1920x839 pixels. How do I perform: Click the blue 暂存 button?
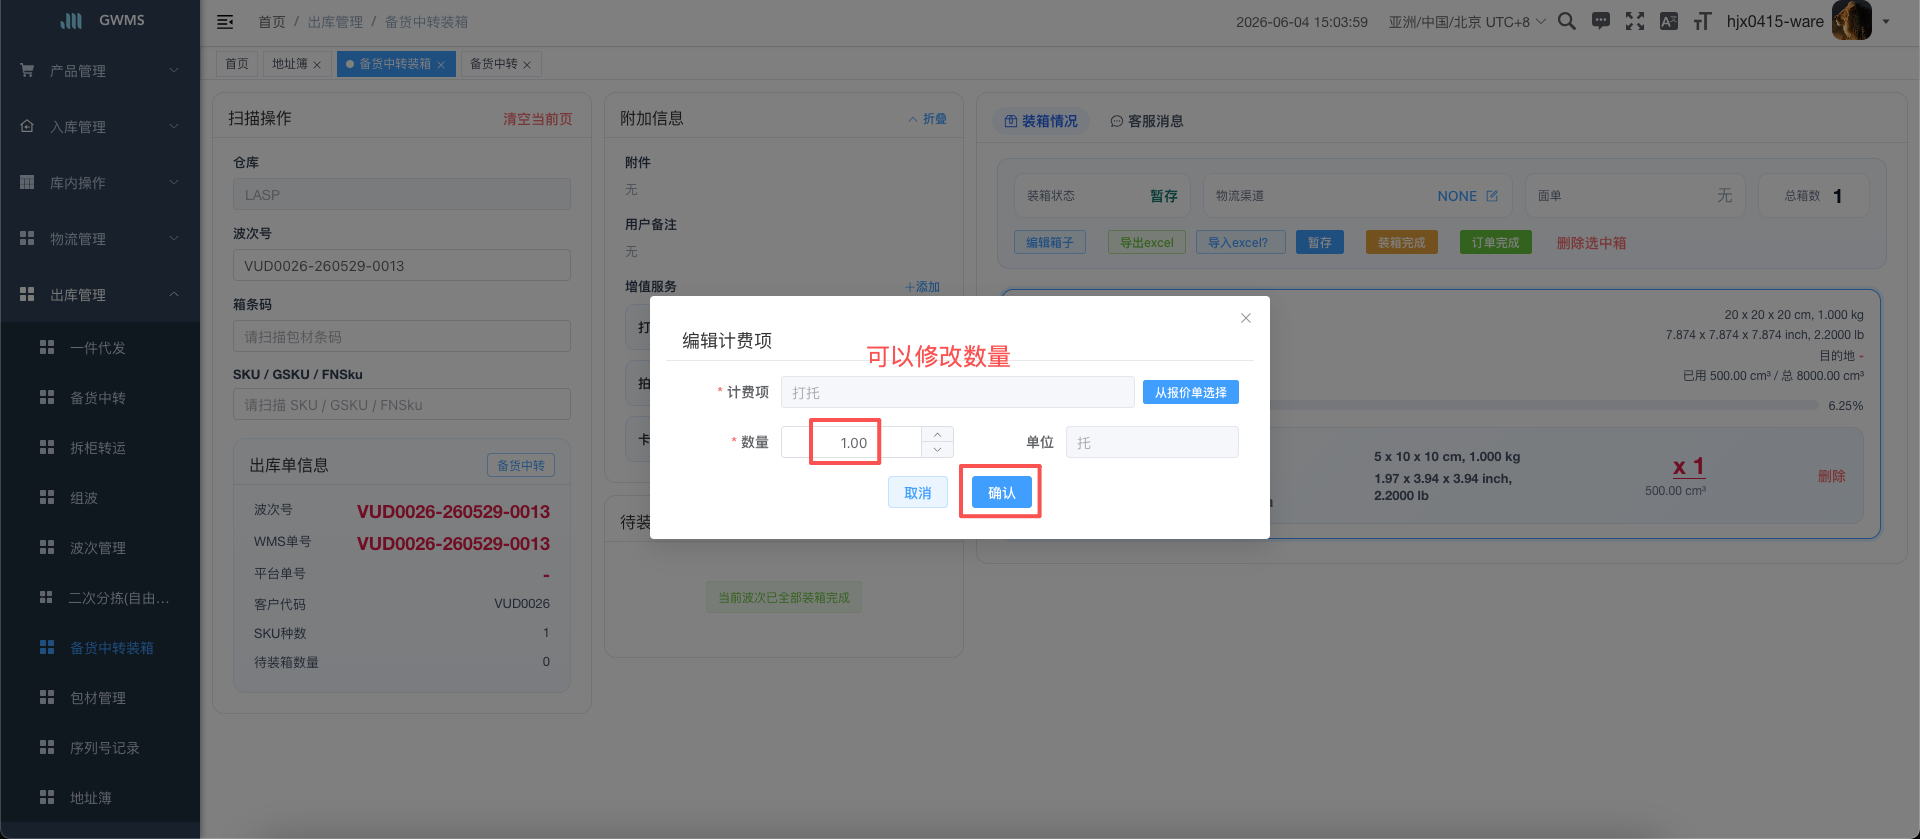[1320, 243]
